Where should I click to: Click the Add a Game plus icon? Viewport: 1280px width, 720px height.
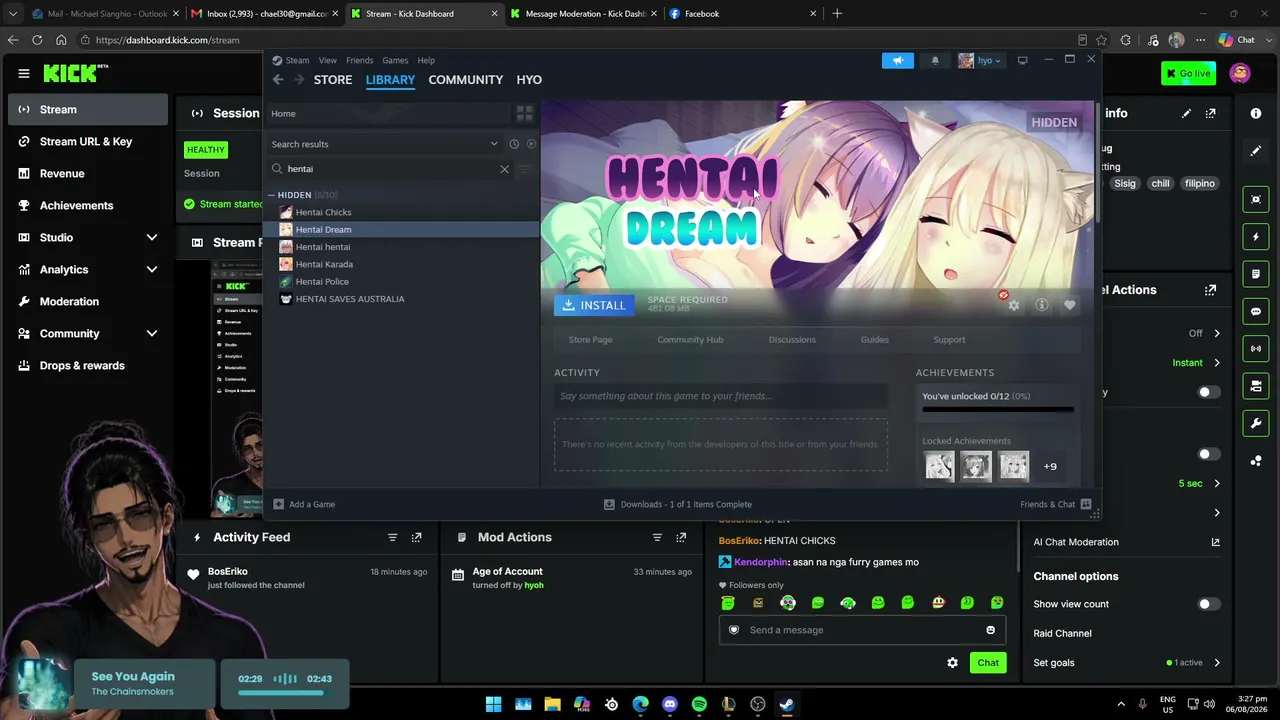click(279, 504)
